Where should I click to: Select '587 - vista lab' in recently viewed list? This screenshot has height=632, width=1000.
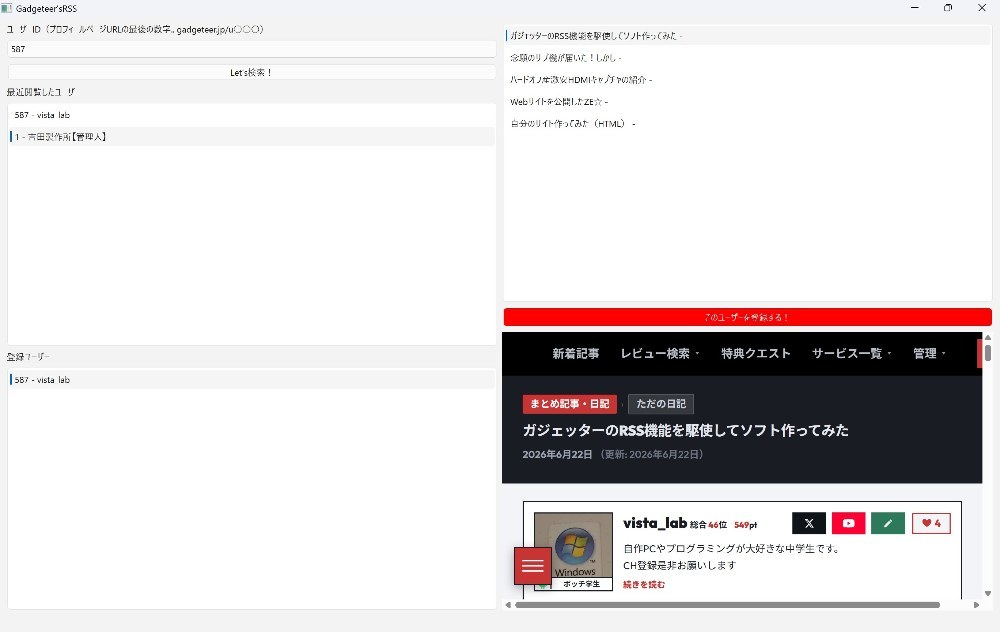coord(251,115)
